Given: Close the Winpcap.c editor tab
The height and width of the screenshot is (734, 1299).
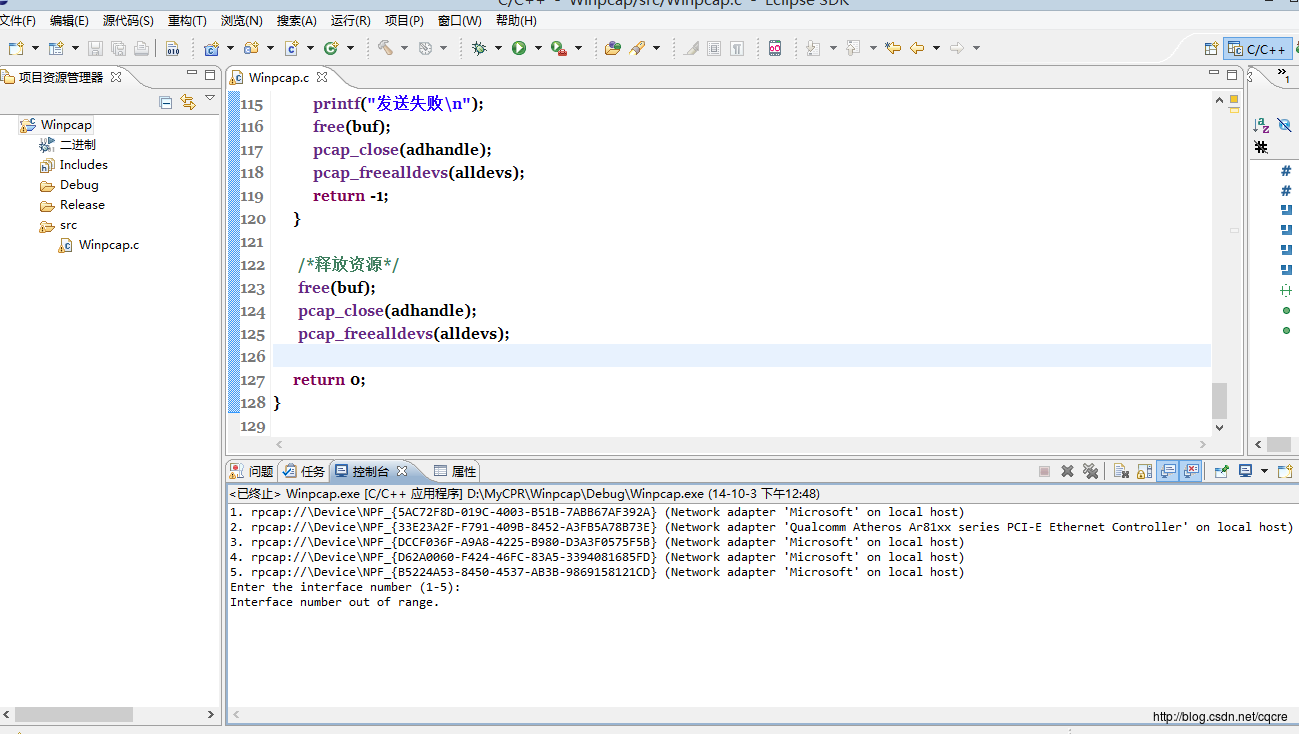Looking at the screenshot, I should [x=322, y=77].
